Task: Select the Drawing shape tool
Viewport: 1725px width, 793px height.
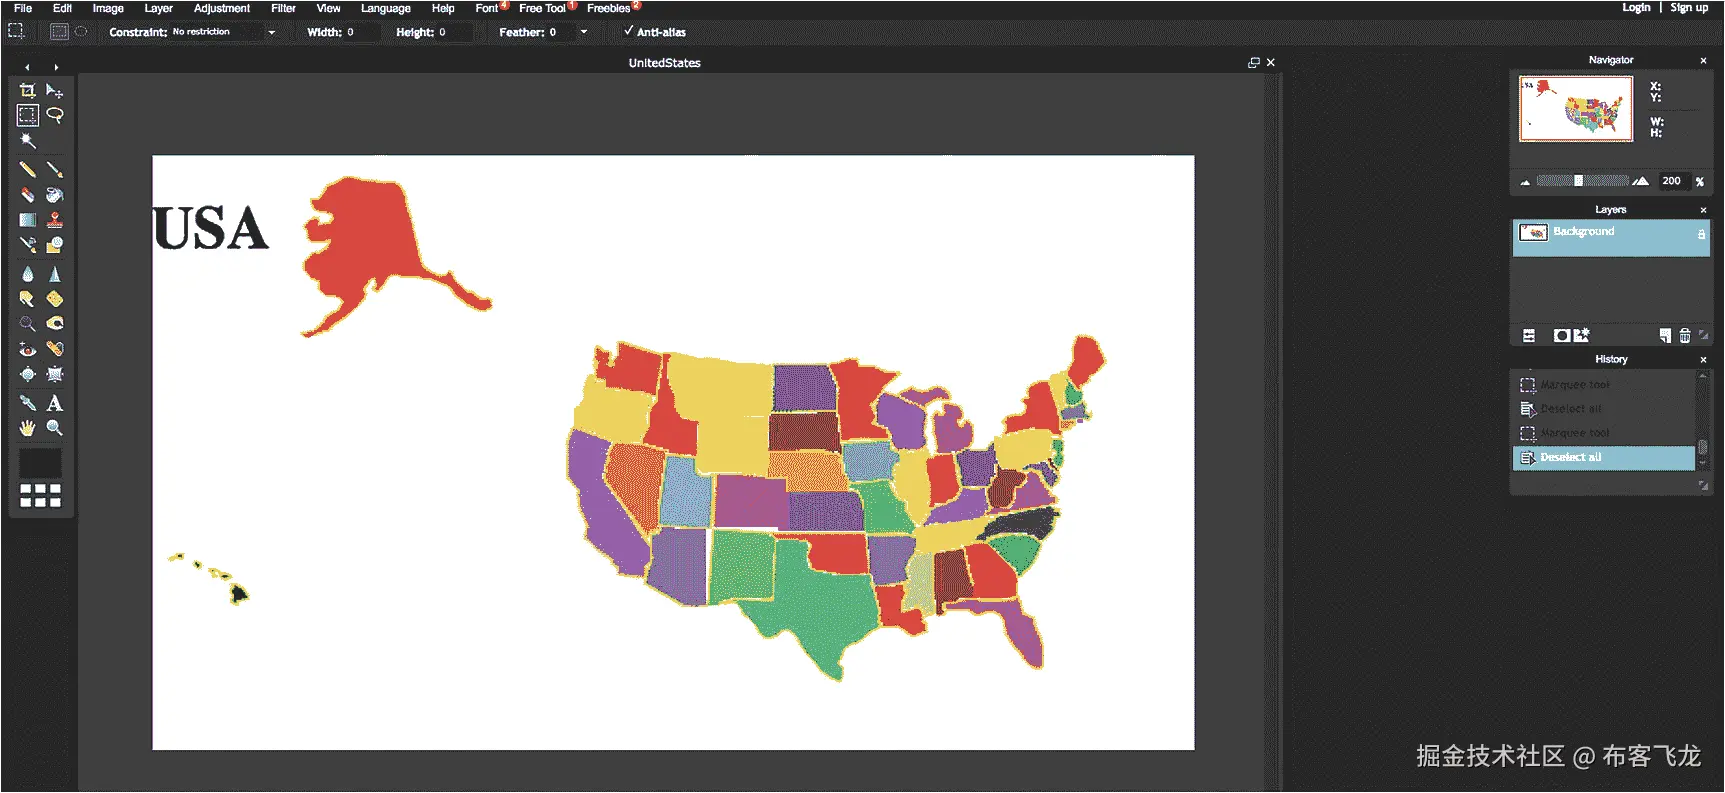Action: (55, 245)
